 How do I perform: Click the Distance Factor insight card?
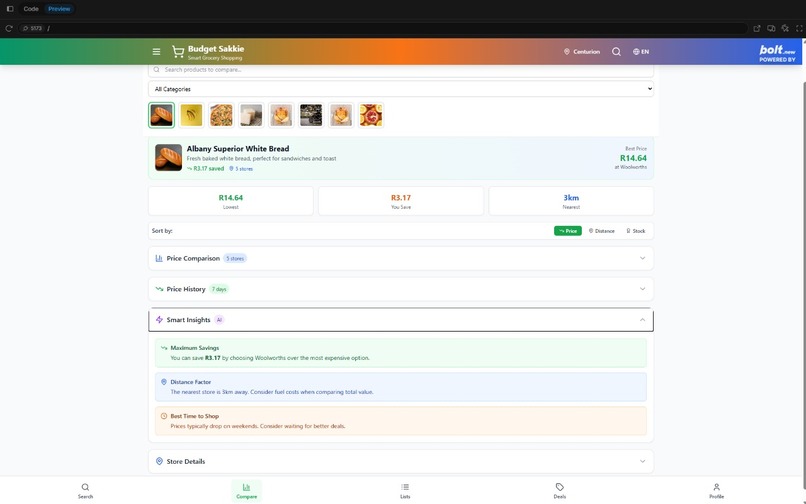401,387
